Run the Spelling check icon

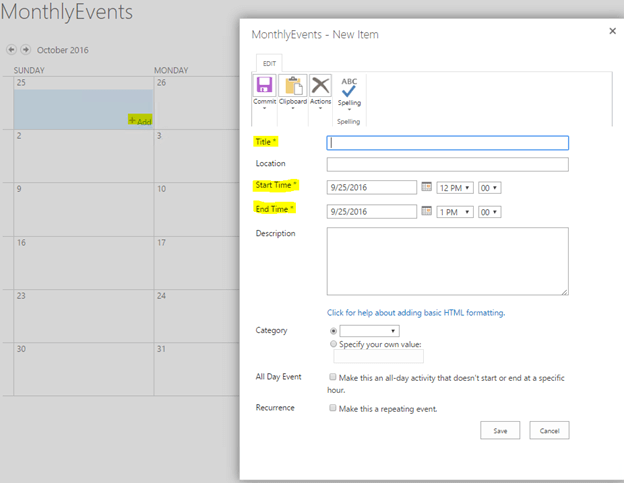pos(349,88)
